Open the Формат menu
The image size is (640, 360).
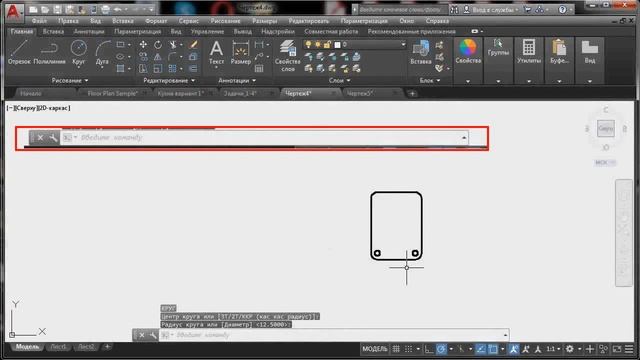156,21
